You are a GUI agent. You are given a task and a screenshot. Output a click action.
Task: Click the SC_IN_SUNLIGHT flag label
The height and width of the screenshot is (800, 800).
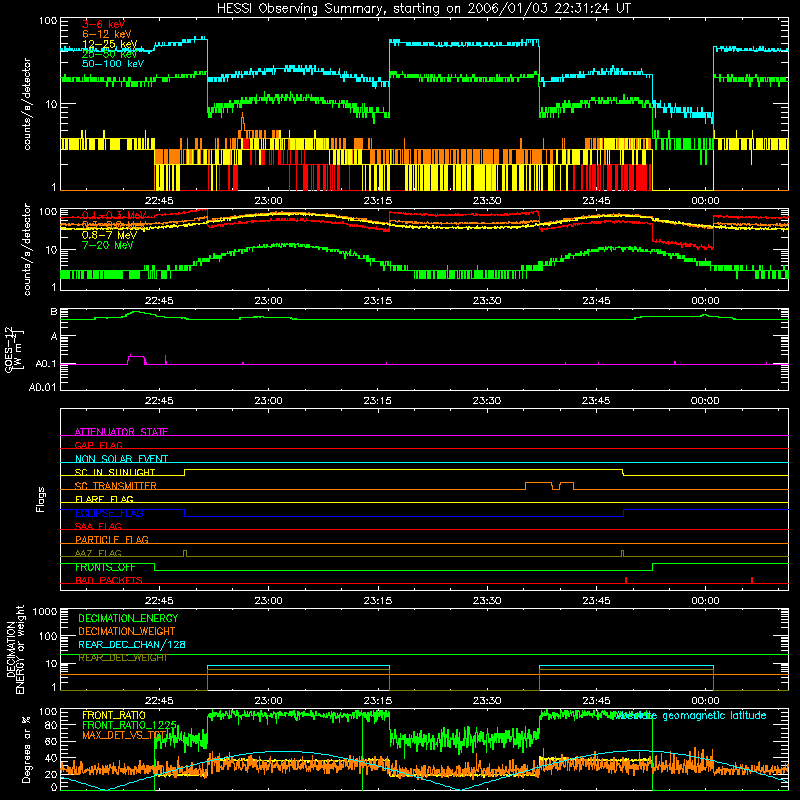pyautogui.click(x=115, y=472)
